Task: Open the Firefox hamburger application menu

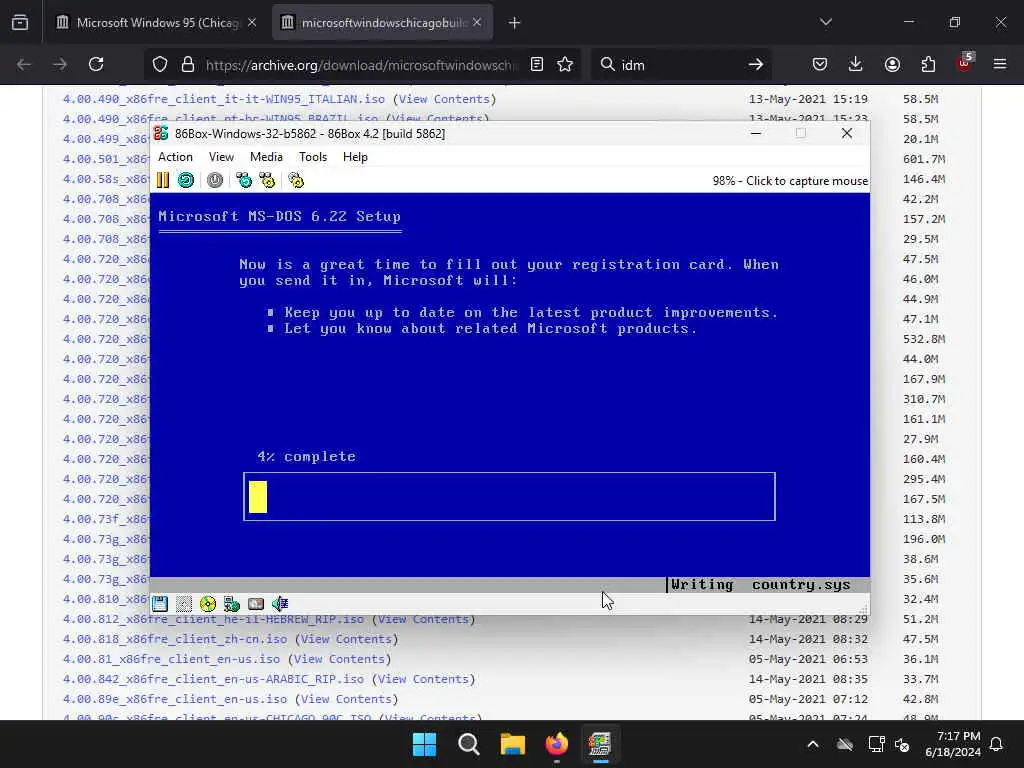Action: click(1000, 64)
